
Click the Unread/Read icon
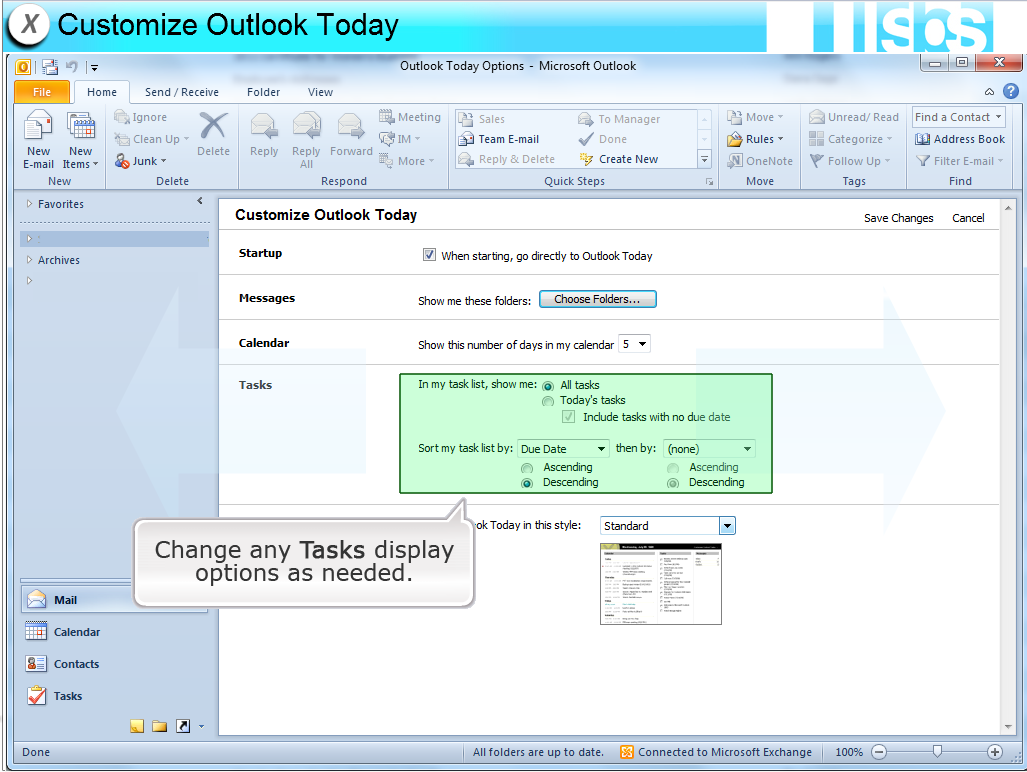click(816, 117)
